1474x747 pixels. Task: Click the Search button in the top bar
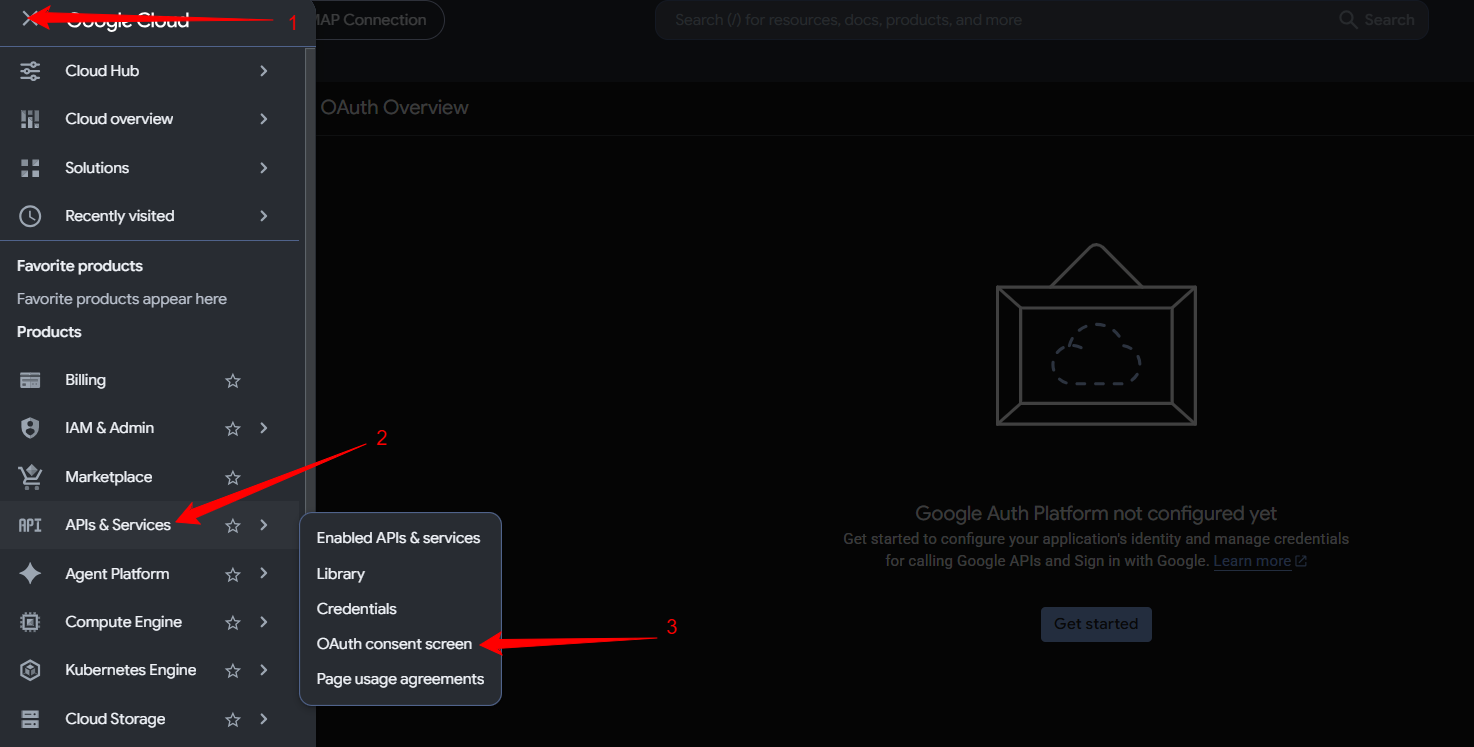(x=1377, y=20)
